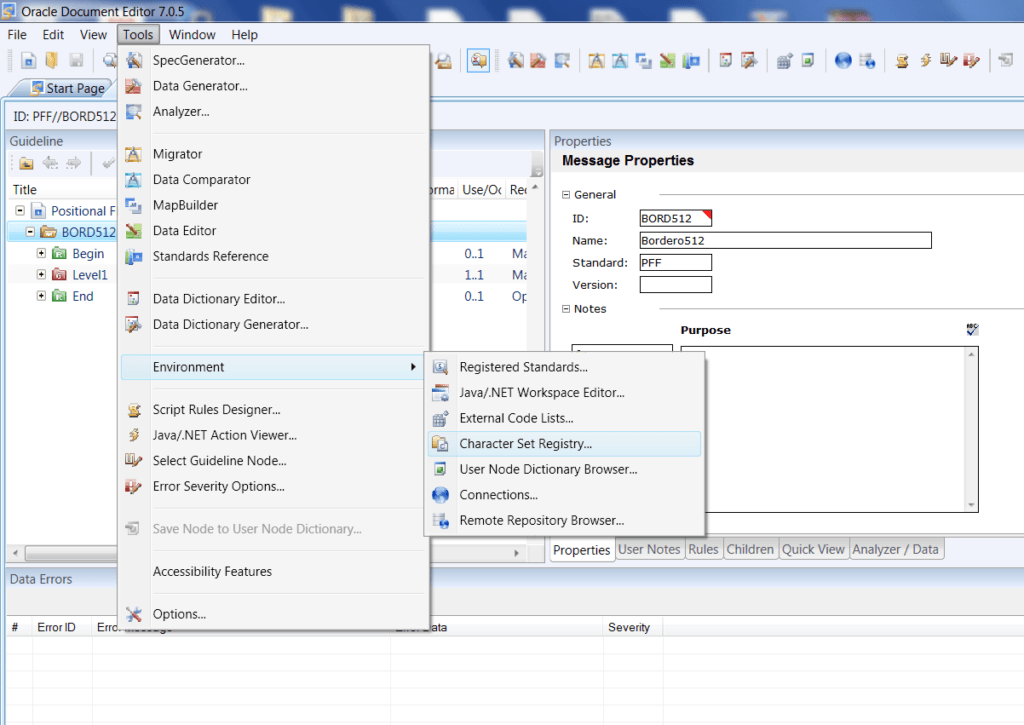Viewport: 1024px width, 725px height.
Task: Collapse the Positional F guideline node
Action: point(20,211)
